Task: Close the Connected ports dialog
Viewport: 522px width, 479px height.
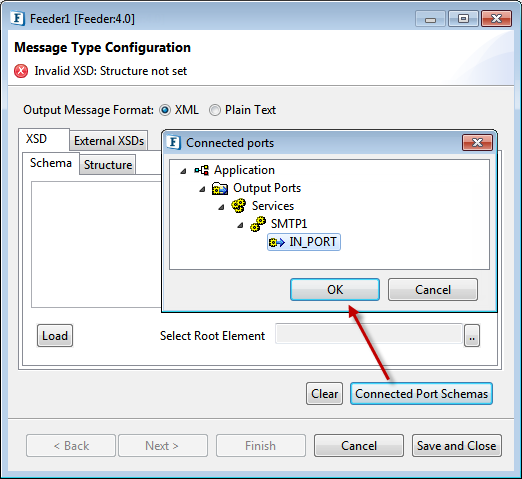Action: pyautogui.click(x=477, y=143)
